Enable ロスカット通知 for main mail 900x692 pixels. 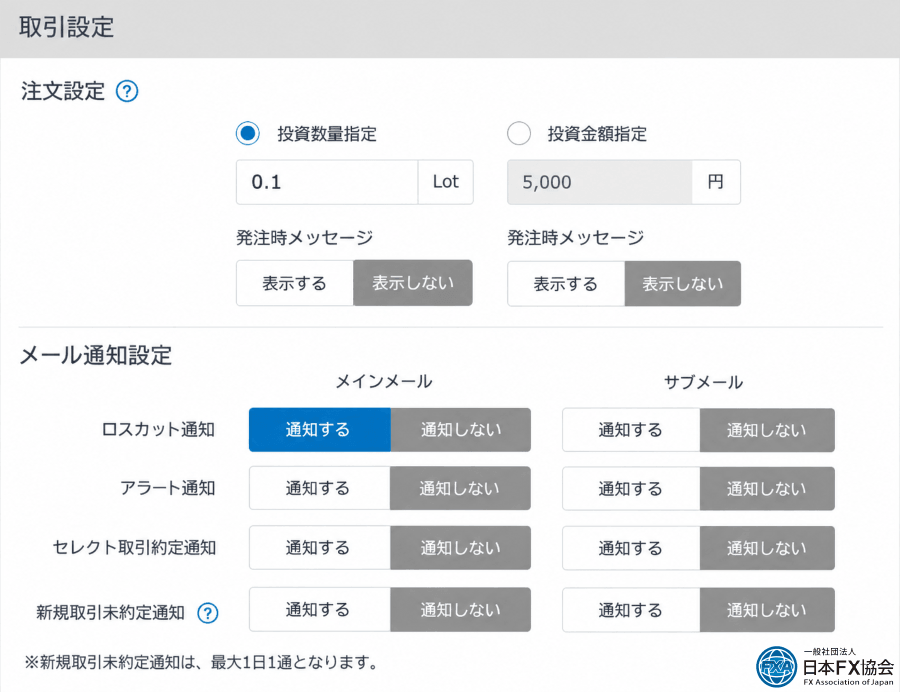[x=319, y=430]
